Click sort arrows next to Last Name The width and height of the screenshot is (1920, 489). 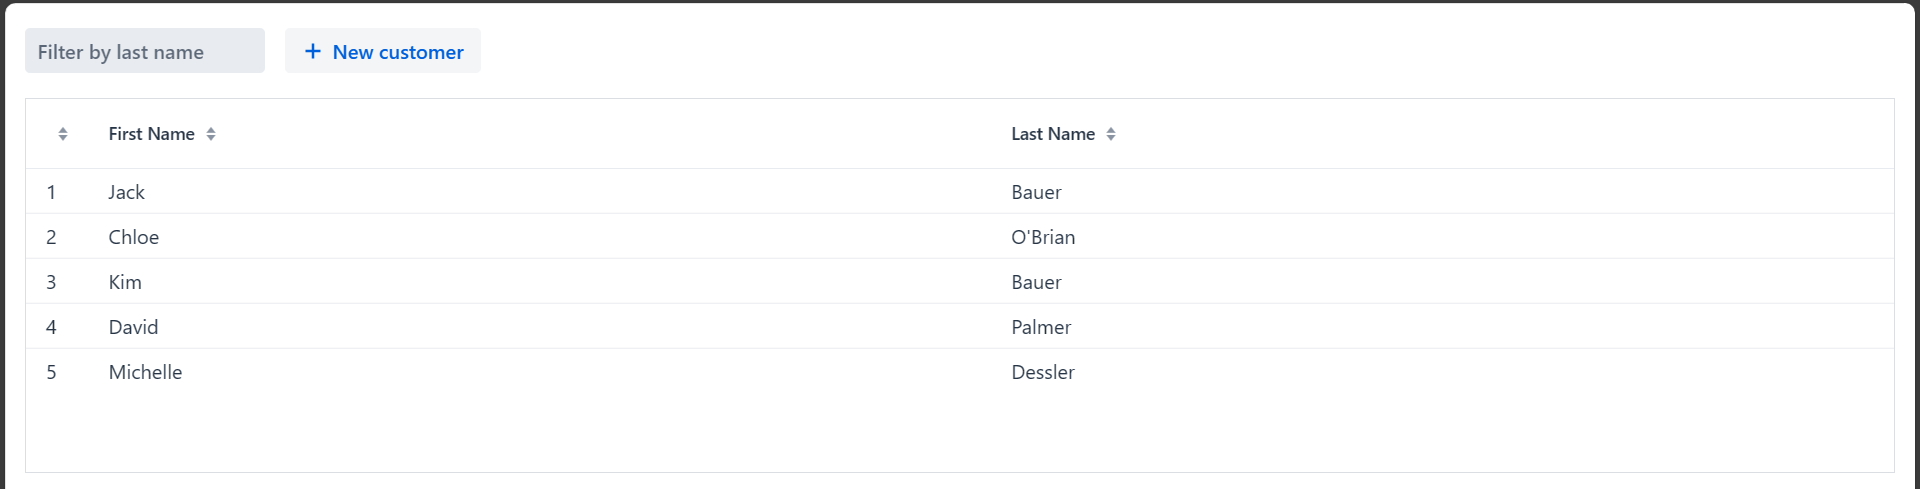(x=1111, y=134)
